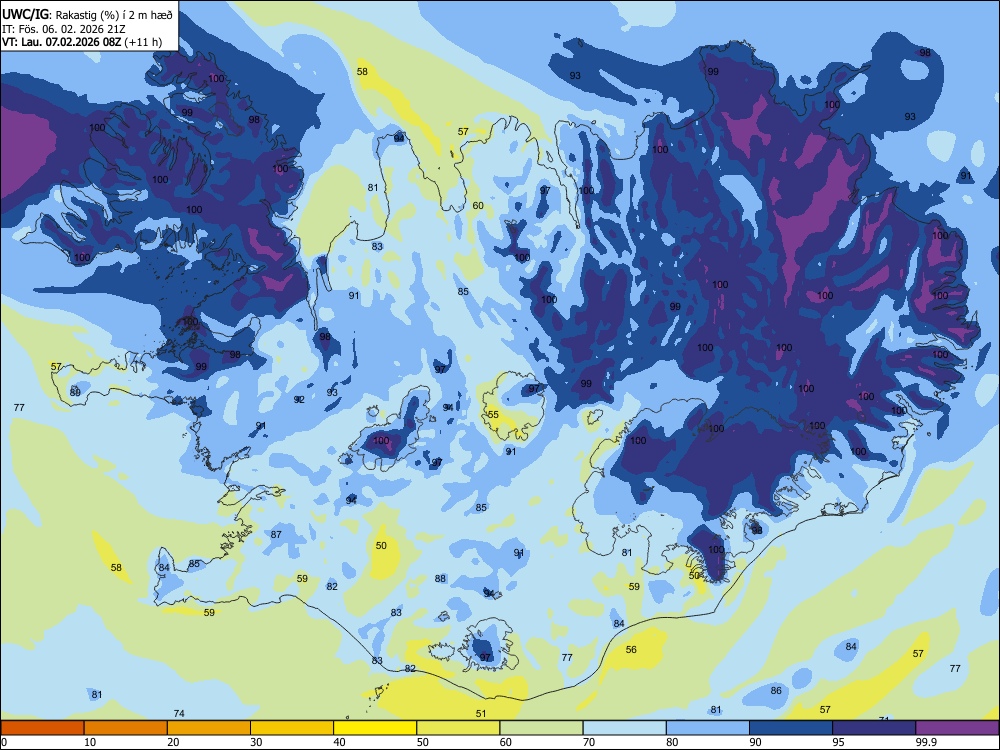Click the humidity value '51' on the map

[x=481, y=714]
